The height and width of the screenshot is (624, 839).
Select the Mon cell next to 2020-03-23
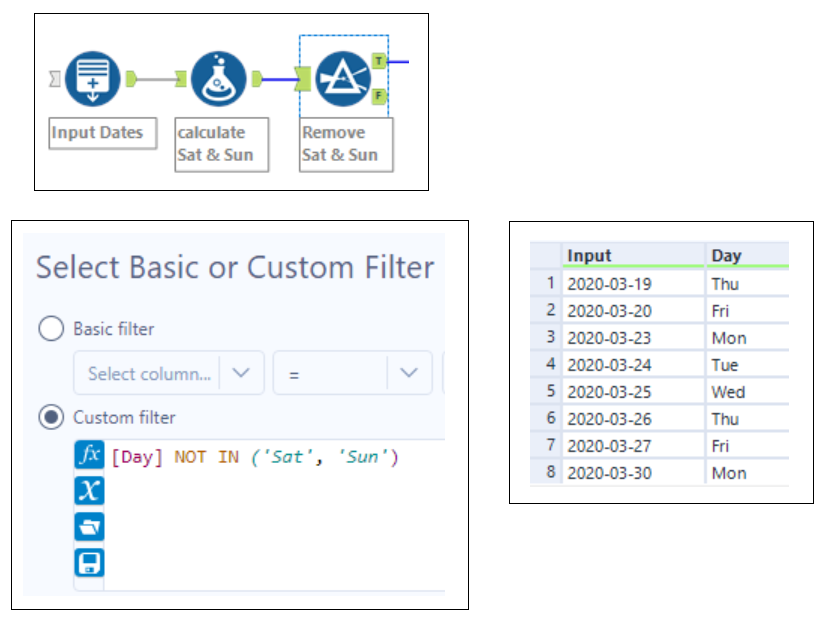tap(748, 338)
